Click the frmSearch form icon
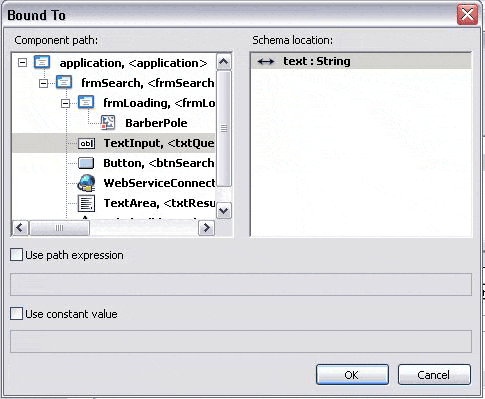 (64, 82)
